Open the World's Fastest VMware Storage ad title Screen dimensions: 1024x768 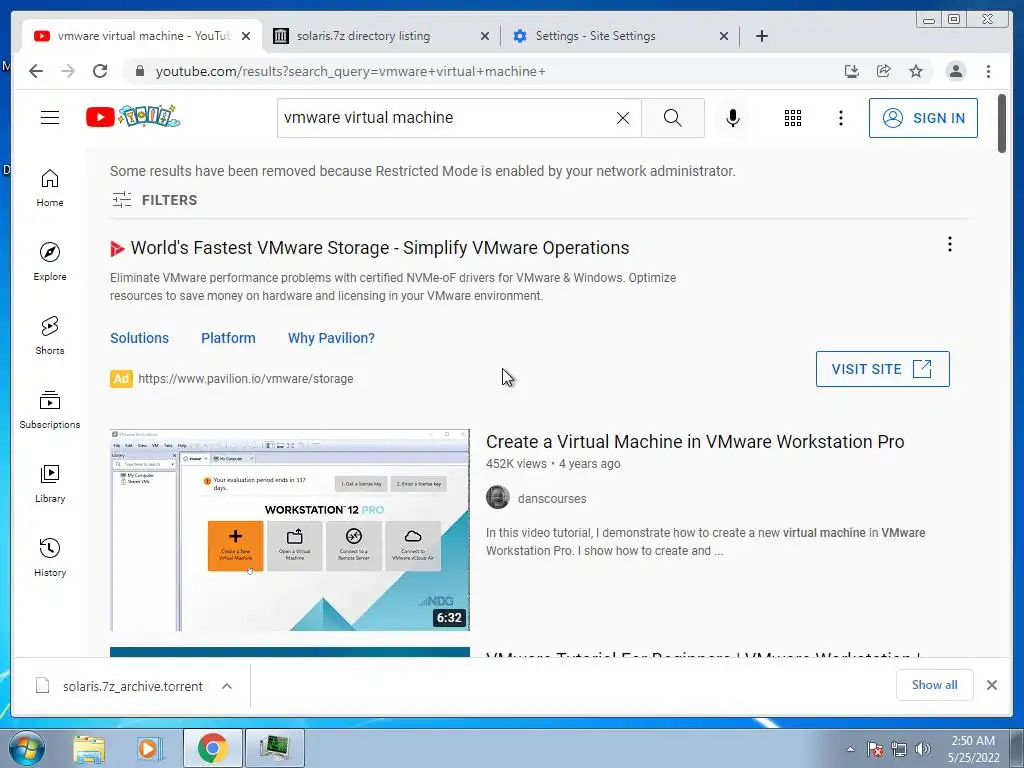pyautogui.click(x=379, y=248)
